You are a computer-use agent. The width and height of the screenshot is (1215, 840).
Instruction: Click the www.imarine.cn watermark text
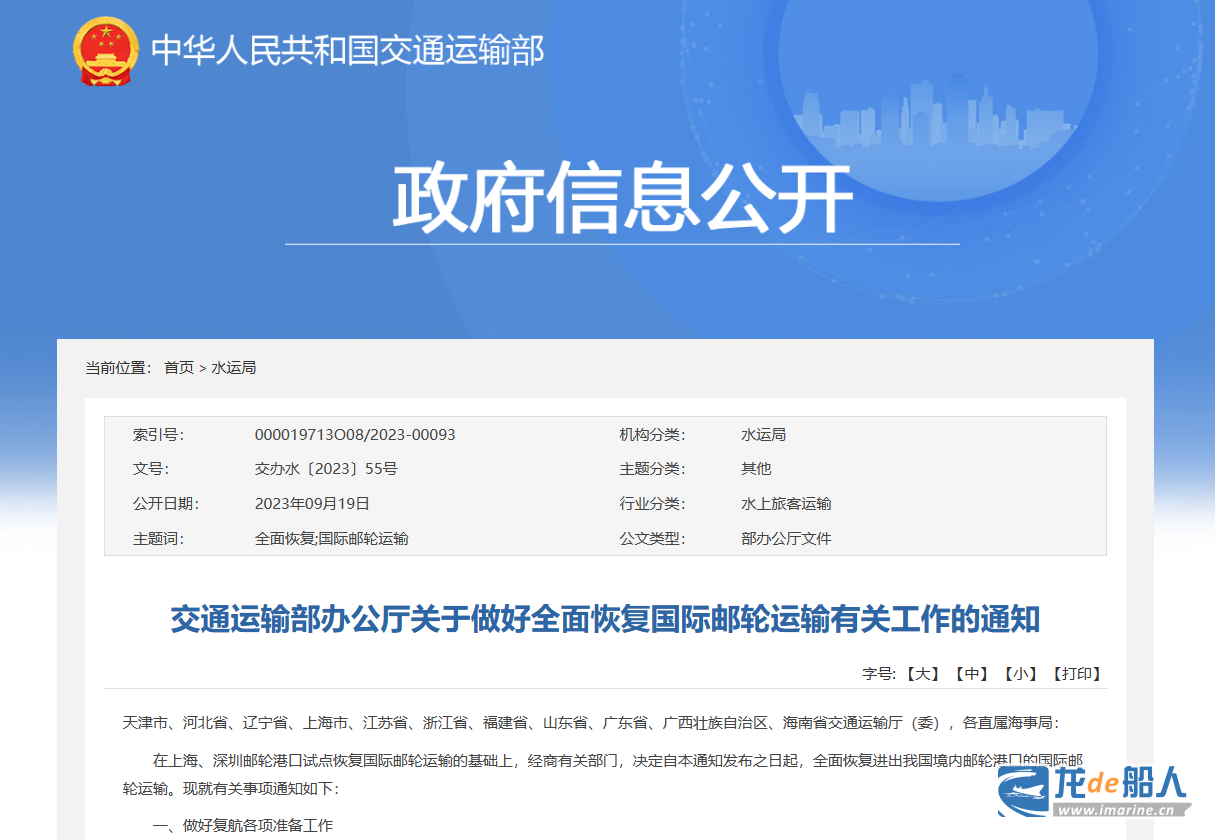click(1122, 810)
